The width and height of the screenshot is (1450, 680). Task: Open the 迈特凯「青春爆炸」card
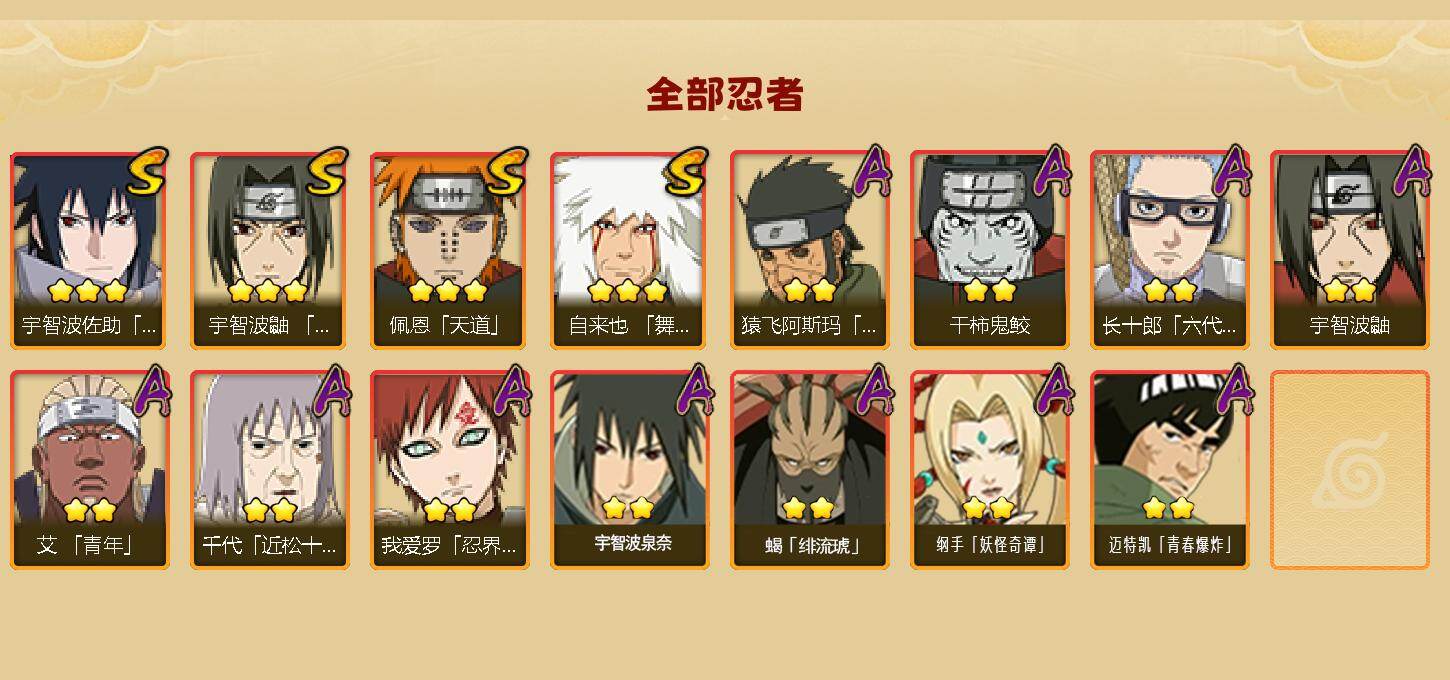1170,470
